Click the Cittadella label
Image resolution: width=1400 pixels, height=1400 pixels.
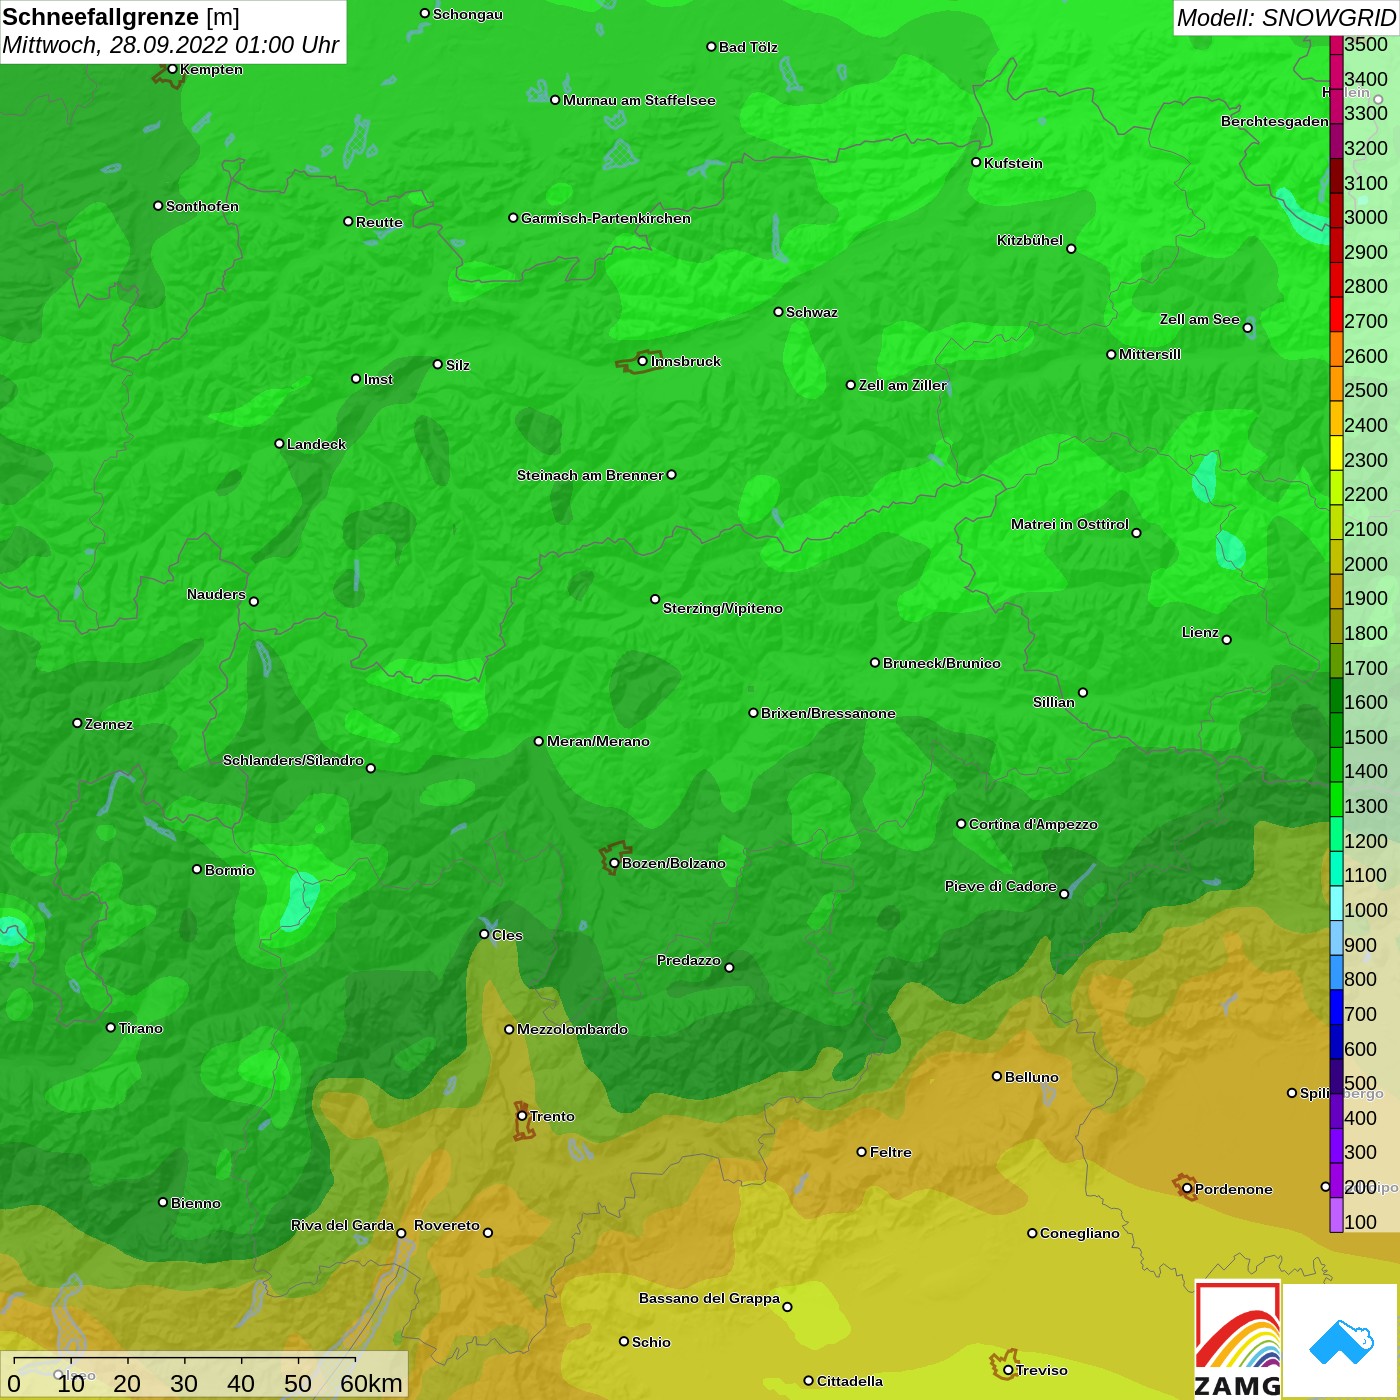click(x=850, y=1381)
